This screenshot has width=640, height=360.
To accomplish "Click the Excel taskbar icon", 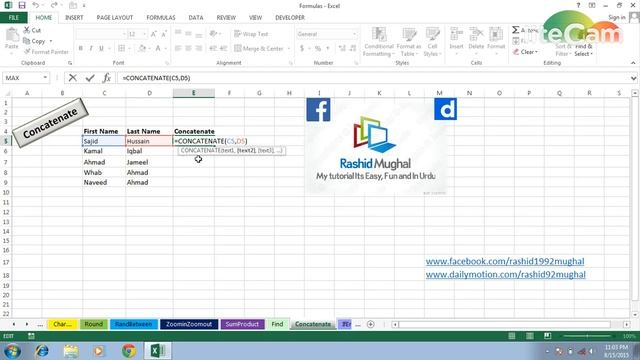I will [x=158, y=351].
